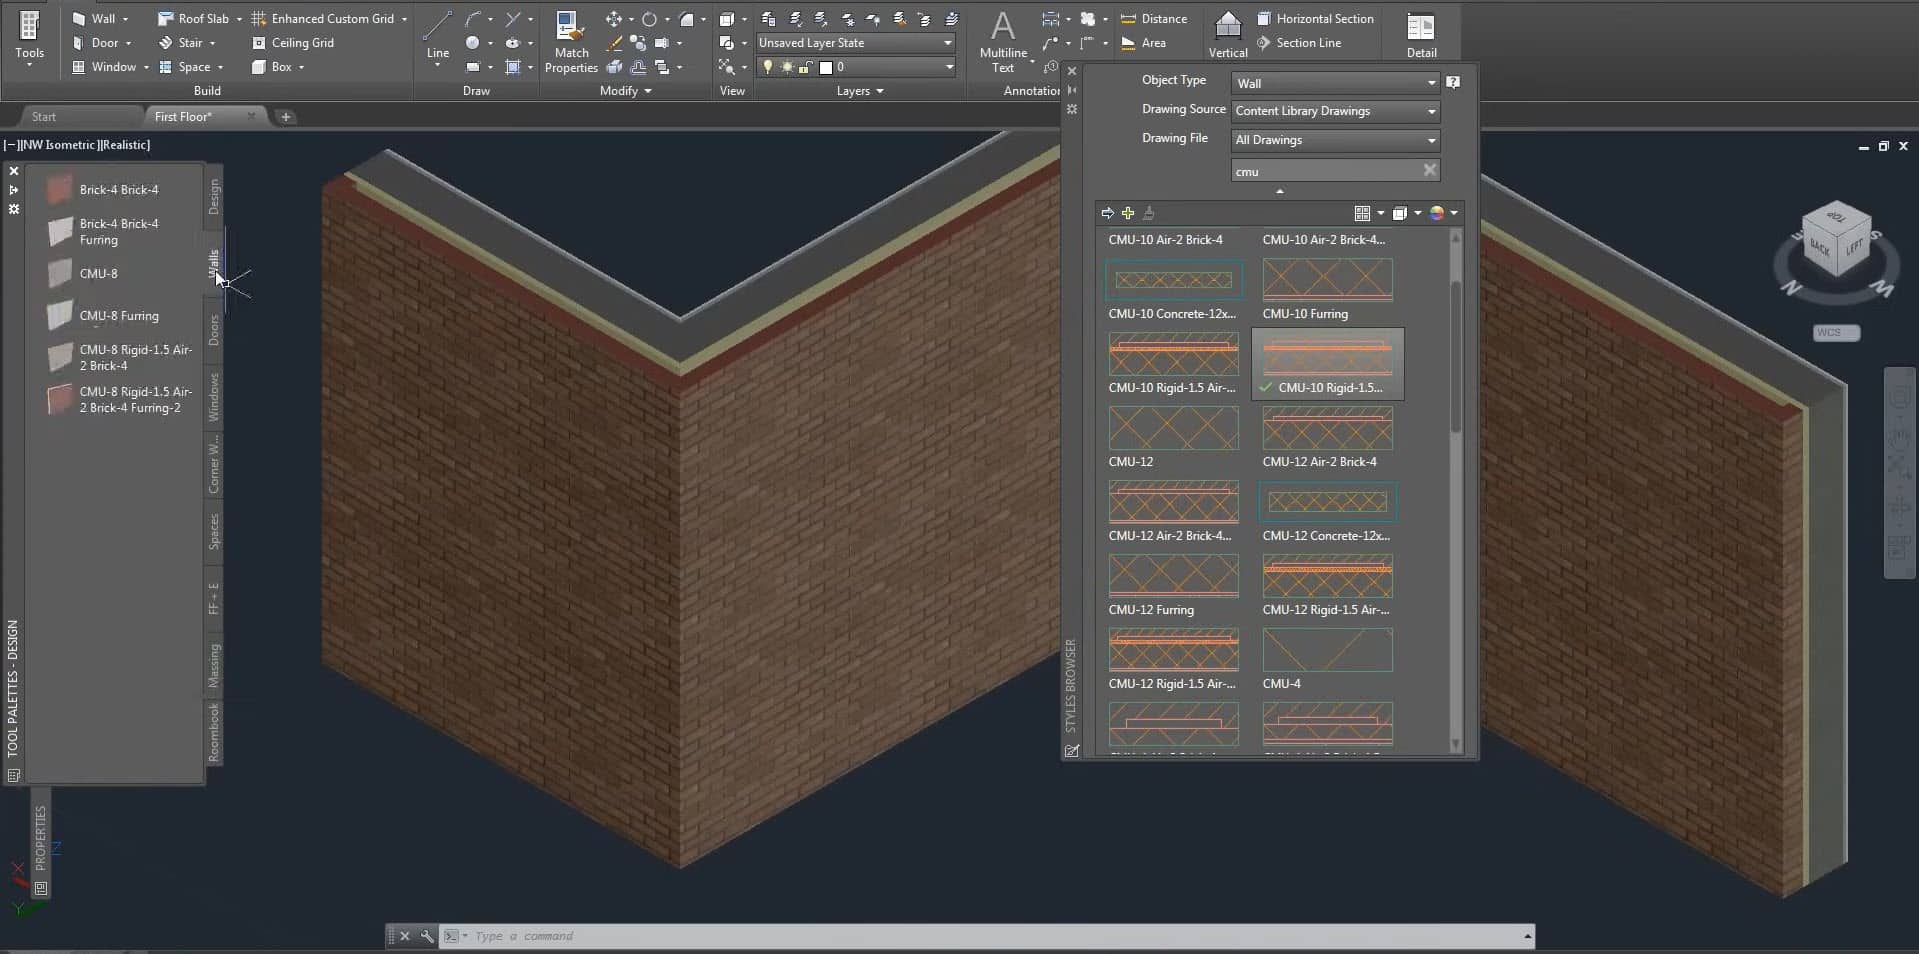Open the Unsaved Layer State dropdown

point(855,43)
